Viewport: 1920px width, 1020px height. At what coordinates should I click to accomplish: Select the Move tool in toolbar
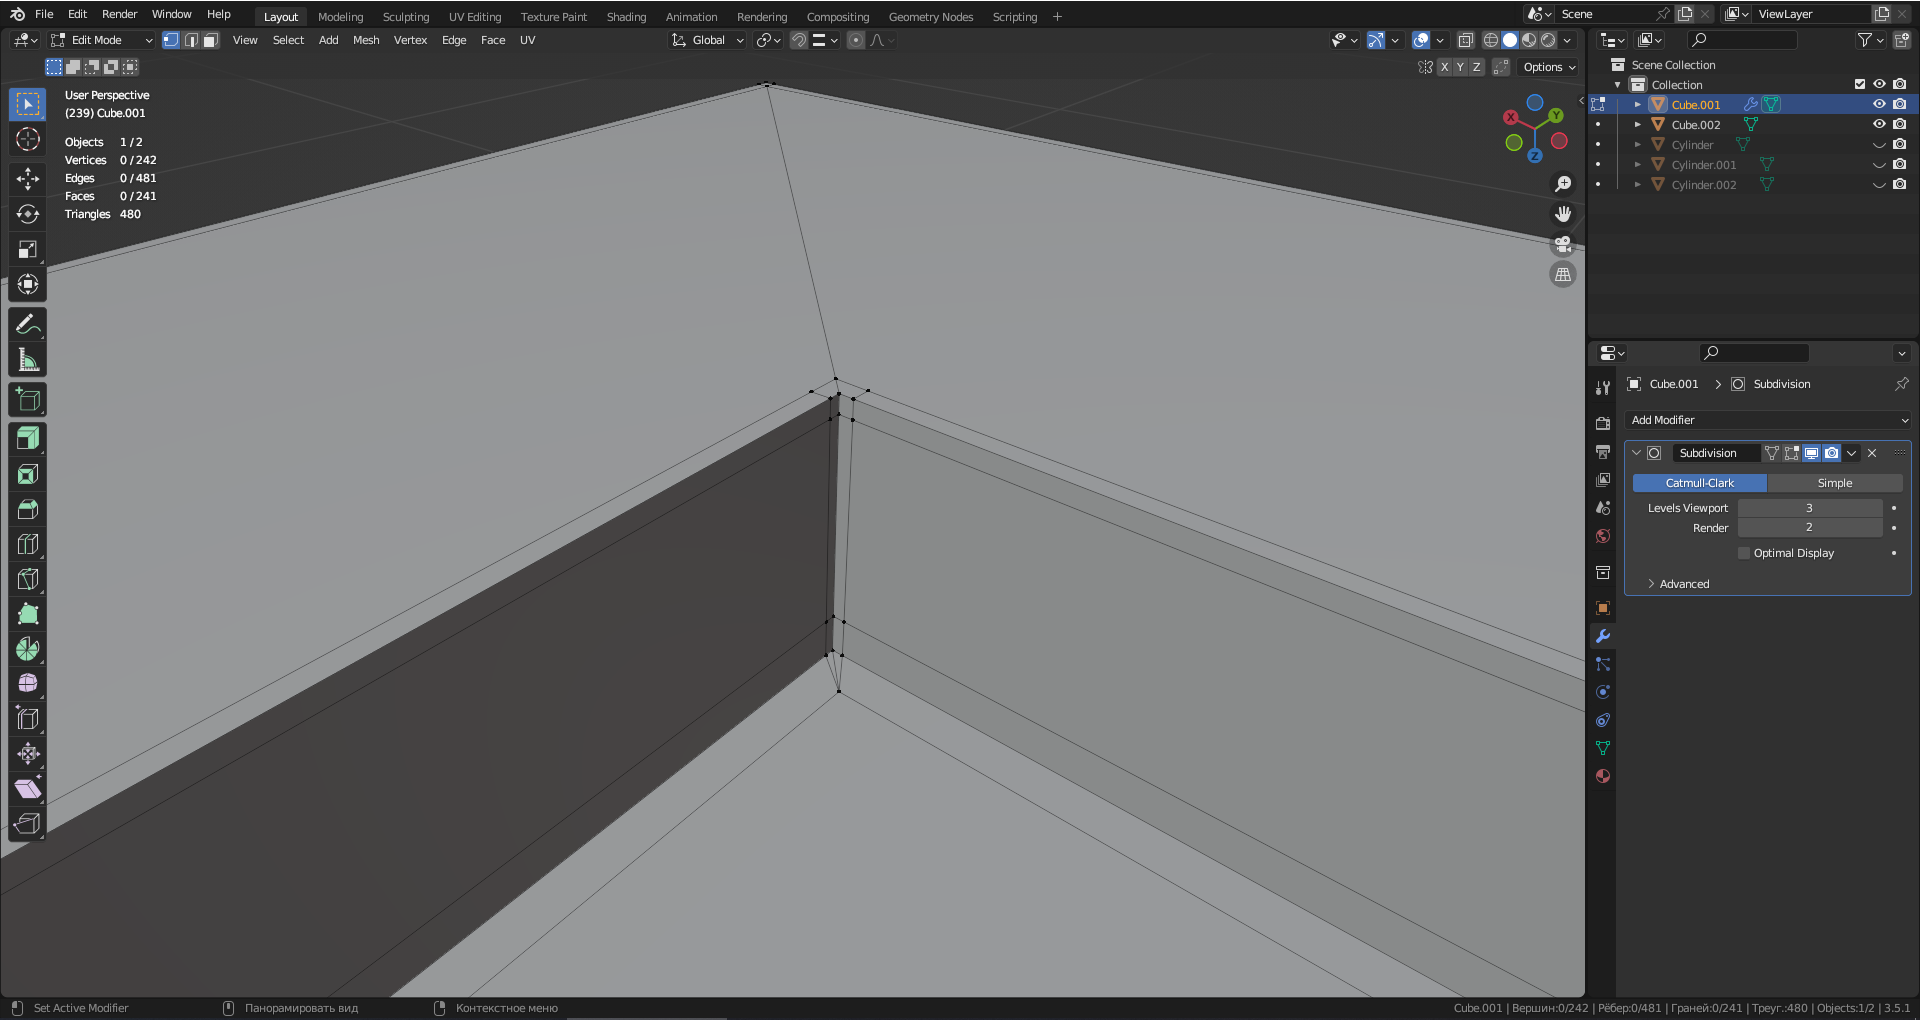point(28,179)
